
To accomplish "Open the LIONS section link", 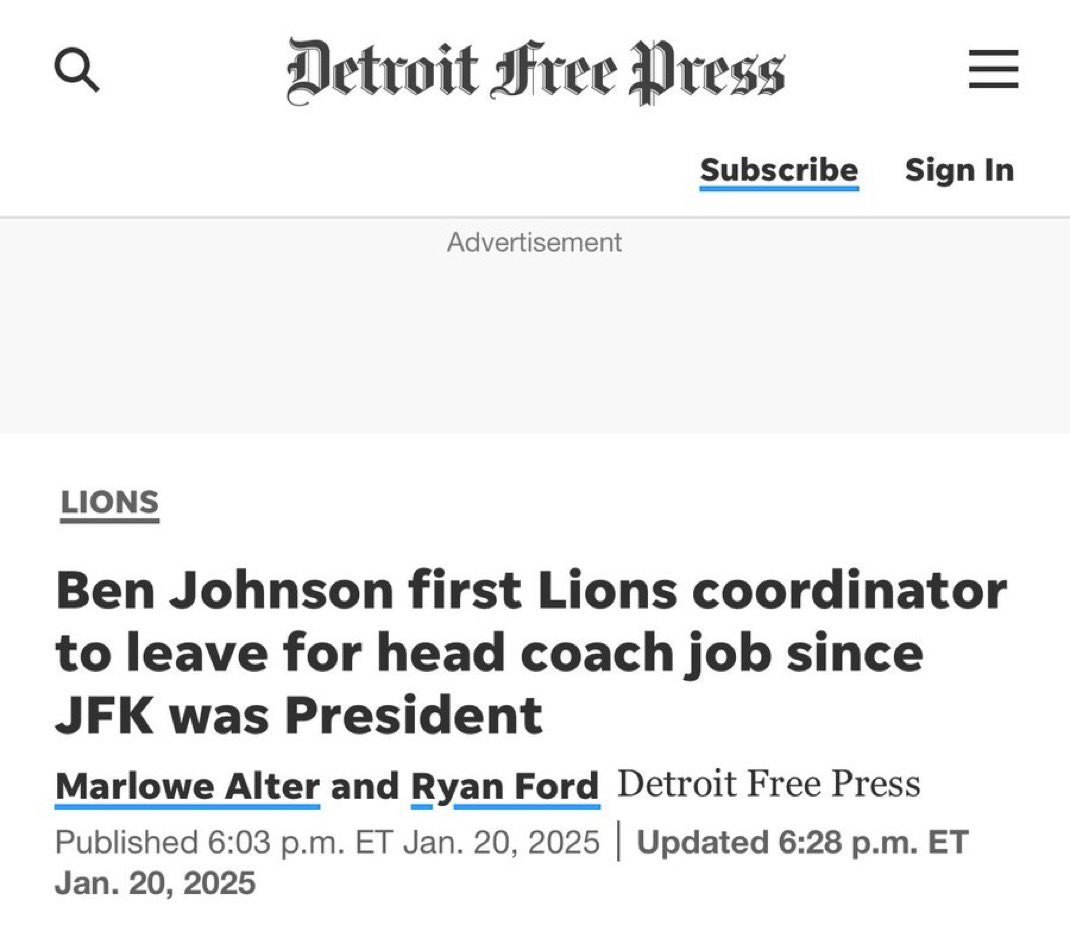I will click(x=109, y=502).
